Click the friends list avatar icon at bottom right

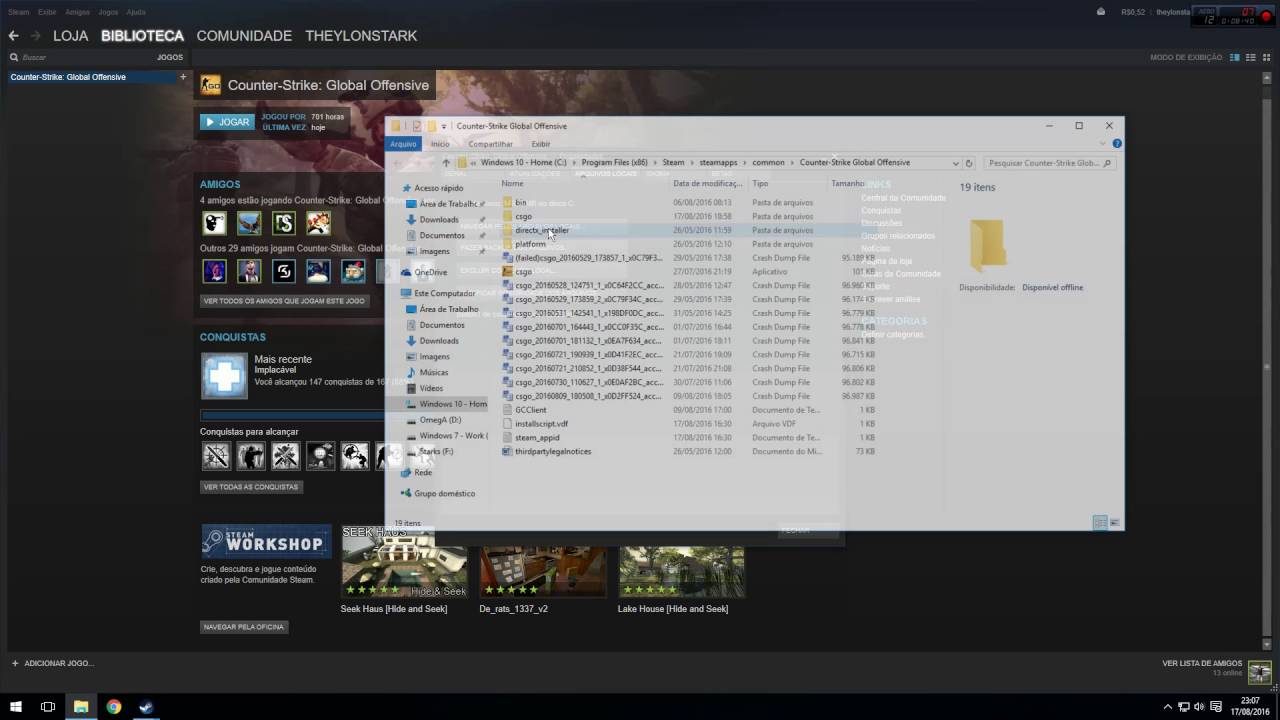pos(1260,672)
